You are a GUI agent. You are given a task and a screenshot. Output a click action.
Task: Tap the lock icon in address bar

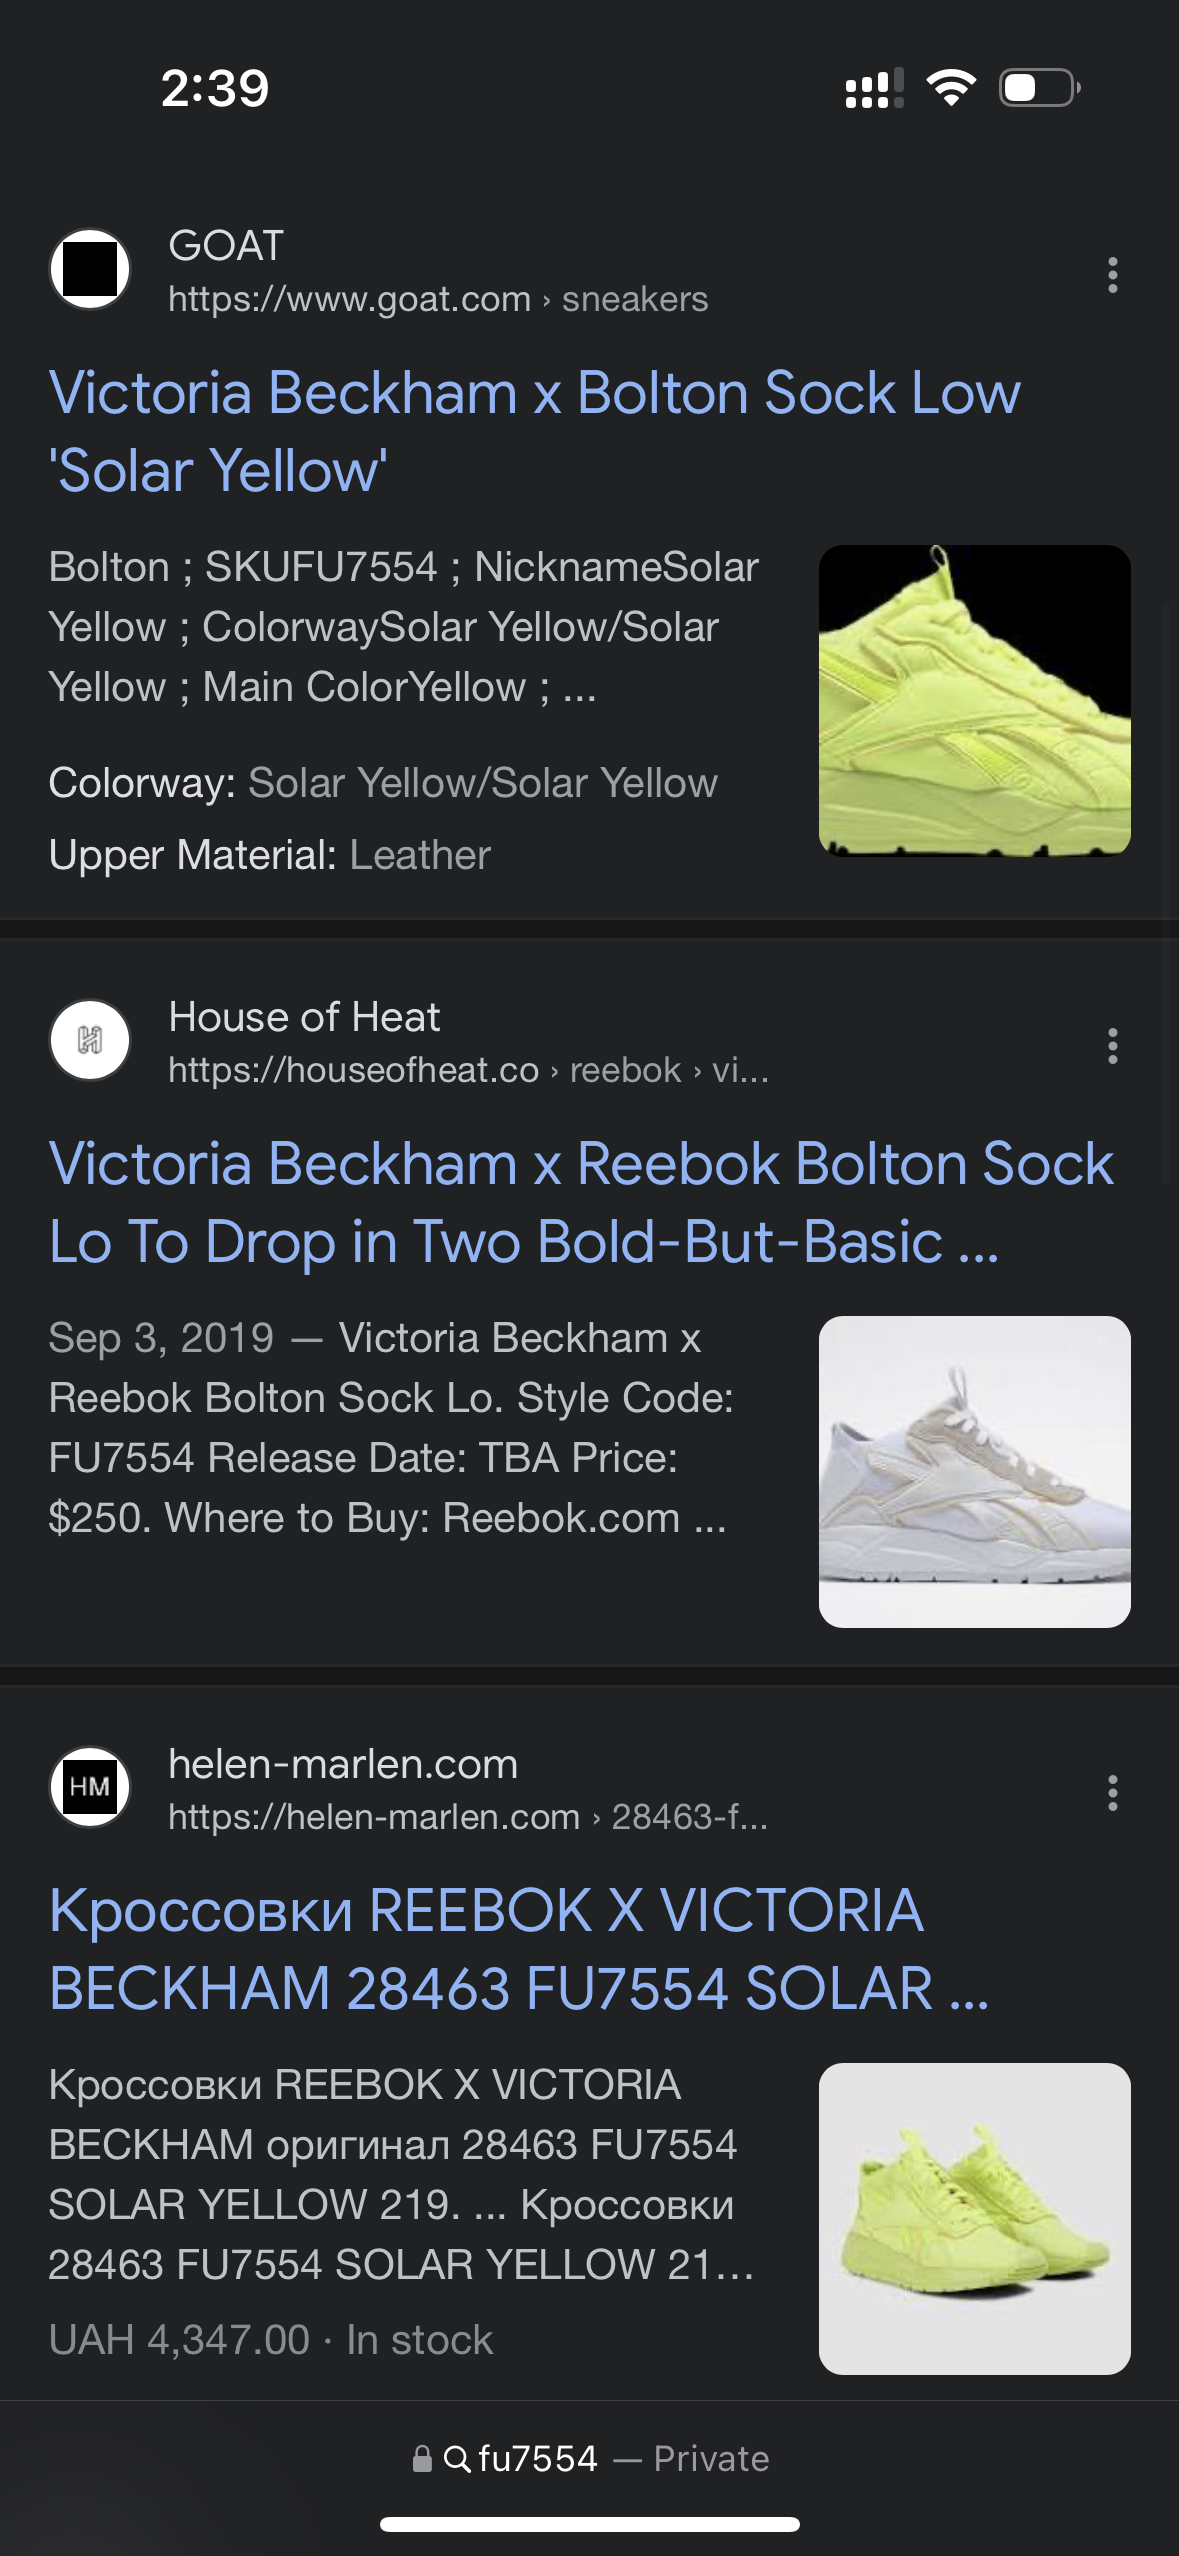coord(422,2459)
